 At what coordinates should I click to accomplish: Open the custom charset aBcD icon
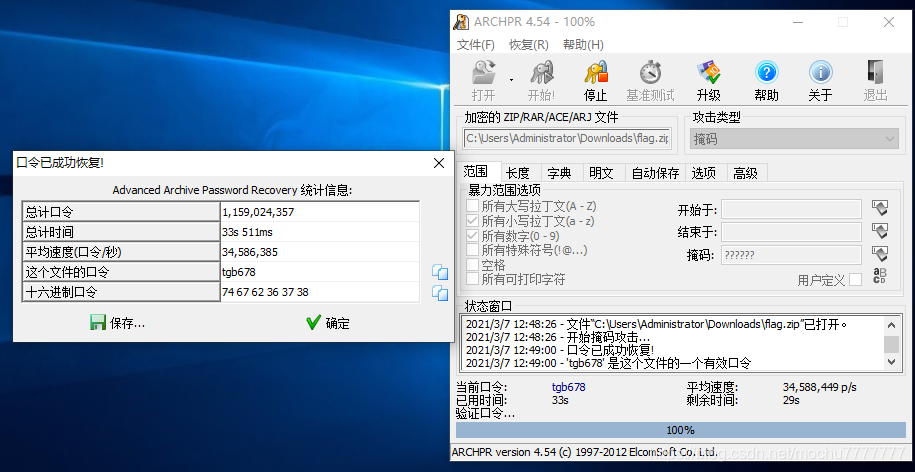coord(880,276)
